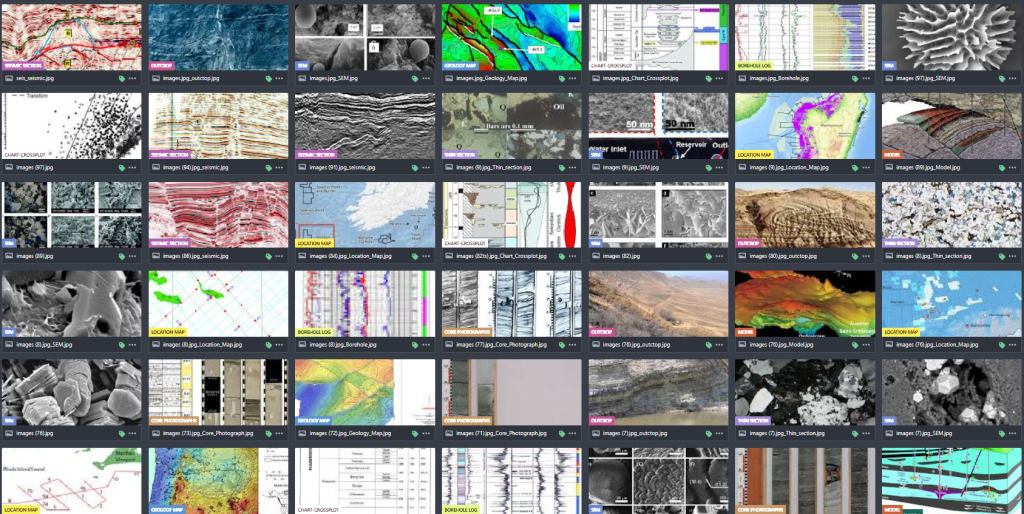The height and width of the screenshot is (514, 1024).
Task: Click the file name images (91).jpg_seismic.jpg
Action: (340, 166)
